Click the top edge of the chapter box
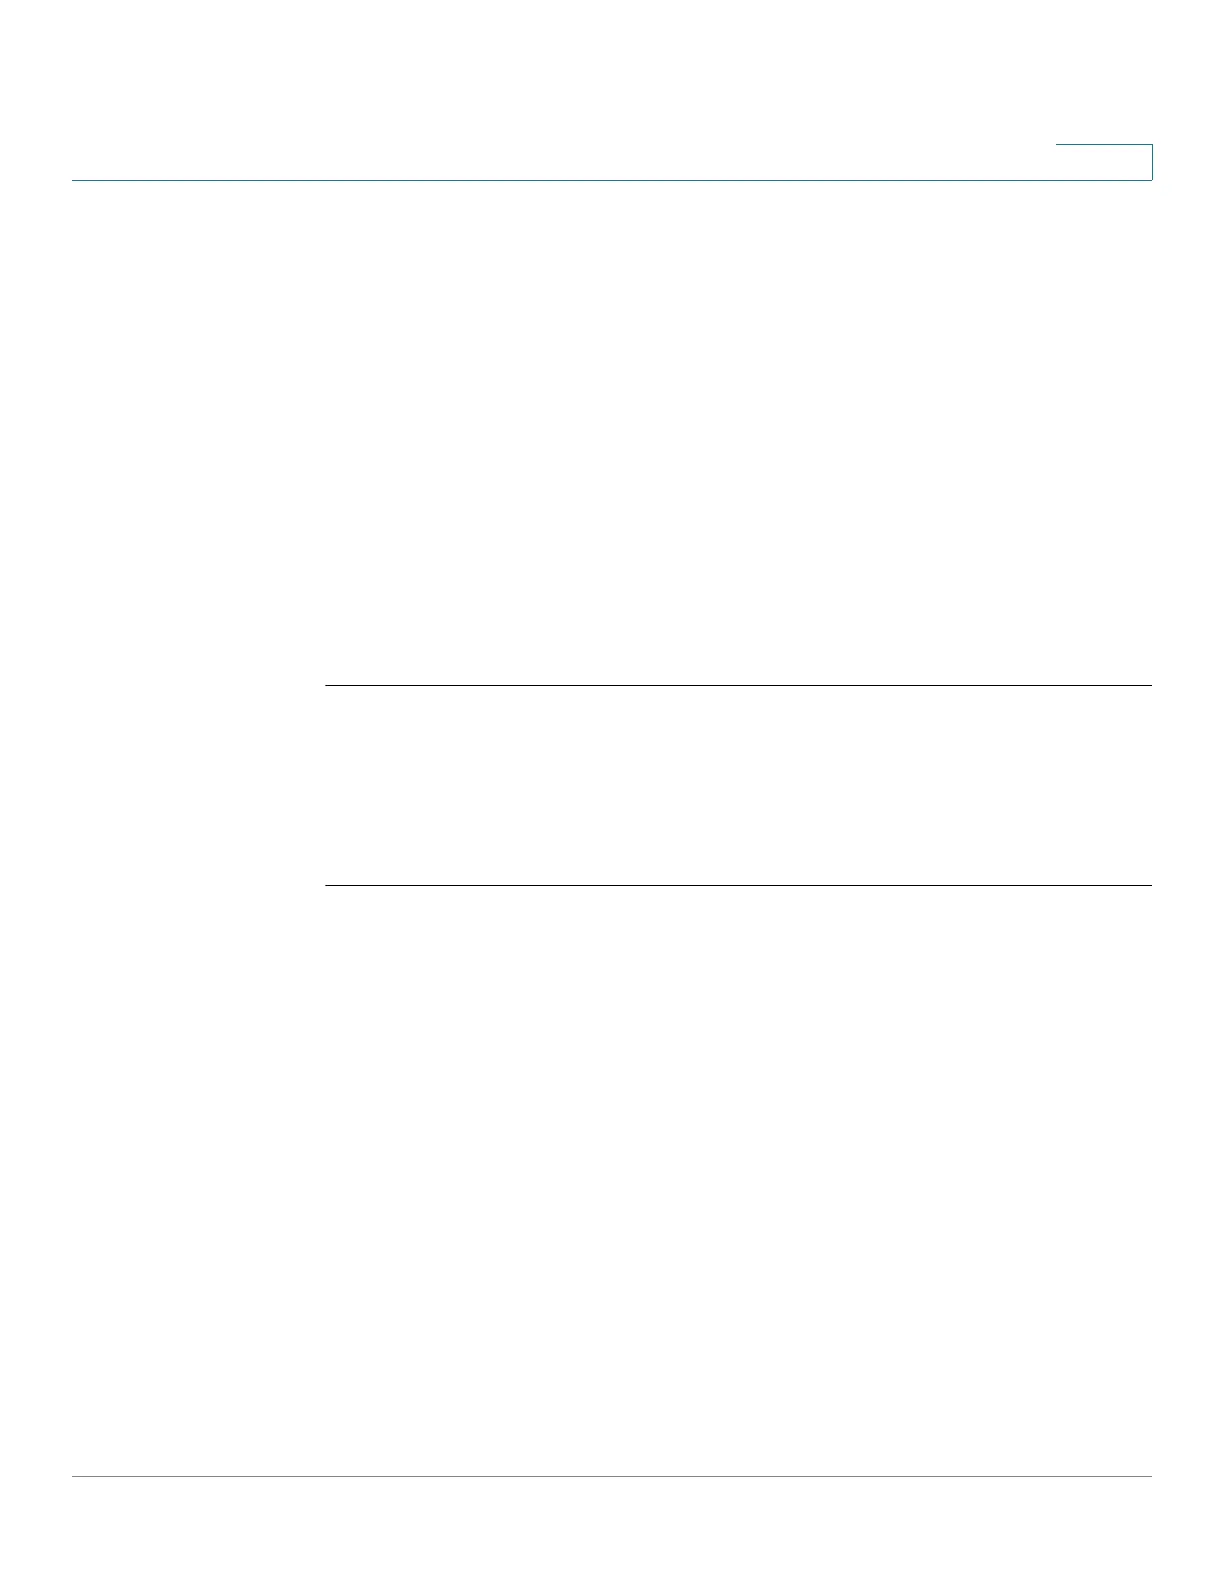Viewport: 1224px width, 1584px height. tap(1104, 145)
